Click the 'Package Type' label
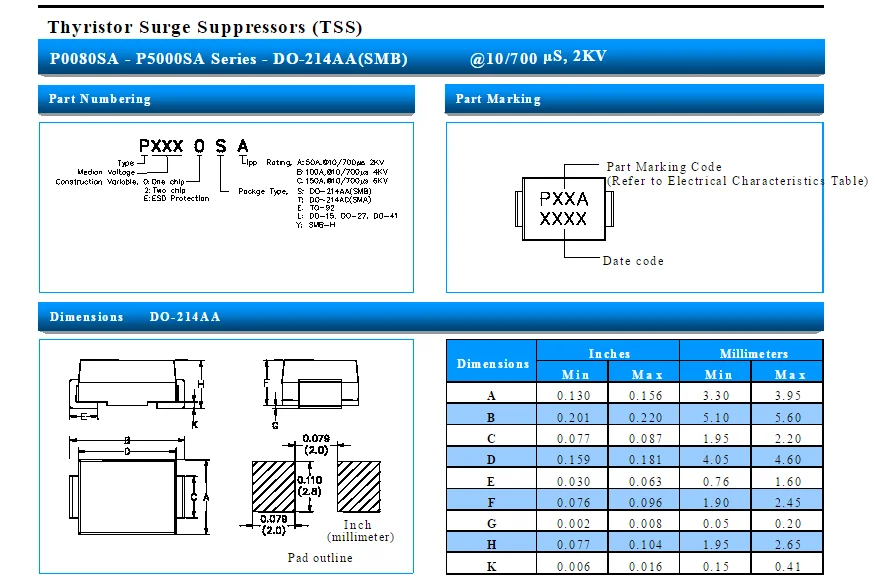Viewport: 875px width, 583px height. (x=263, y=191)
